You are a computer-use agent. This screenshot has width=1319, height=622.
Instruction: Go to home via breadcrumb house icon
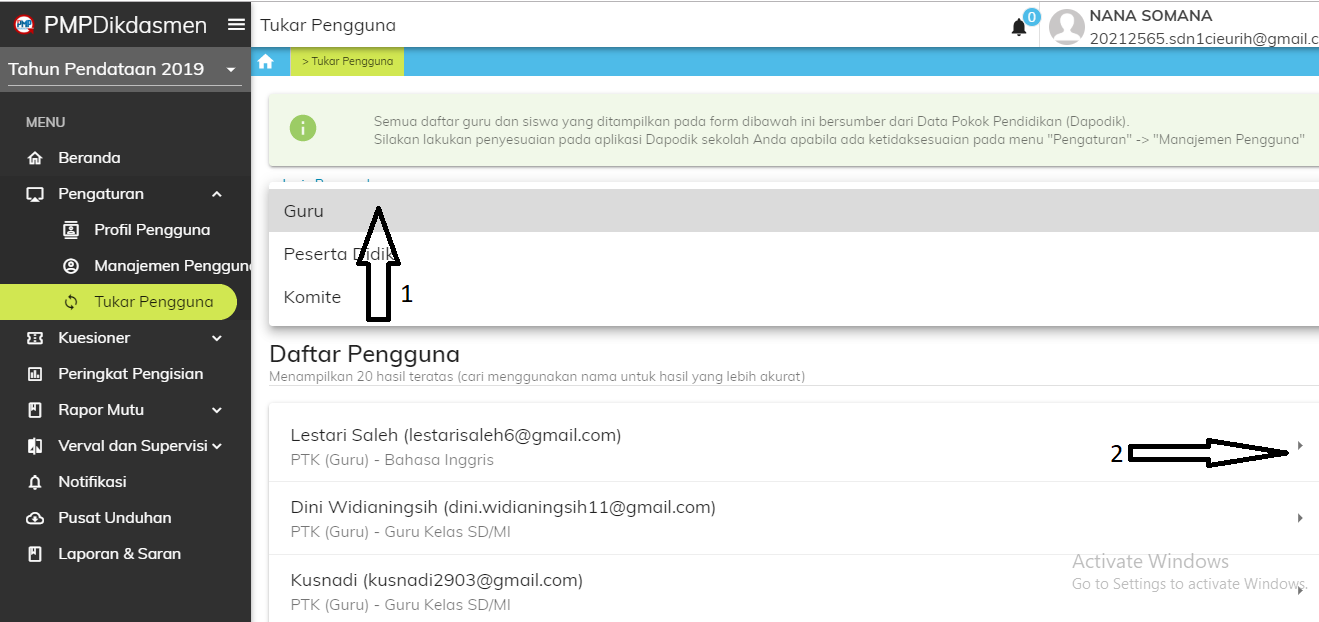pos(265,61)
